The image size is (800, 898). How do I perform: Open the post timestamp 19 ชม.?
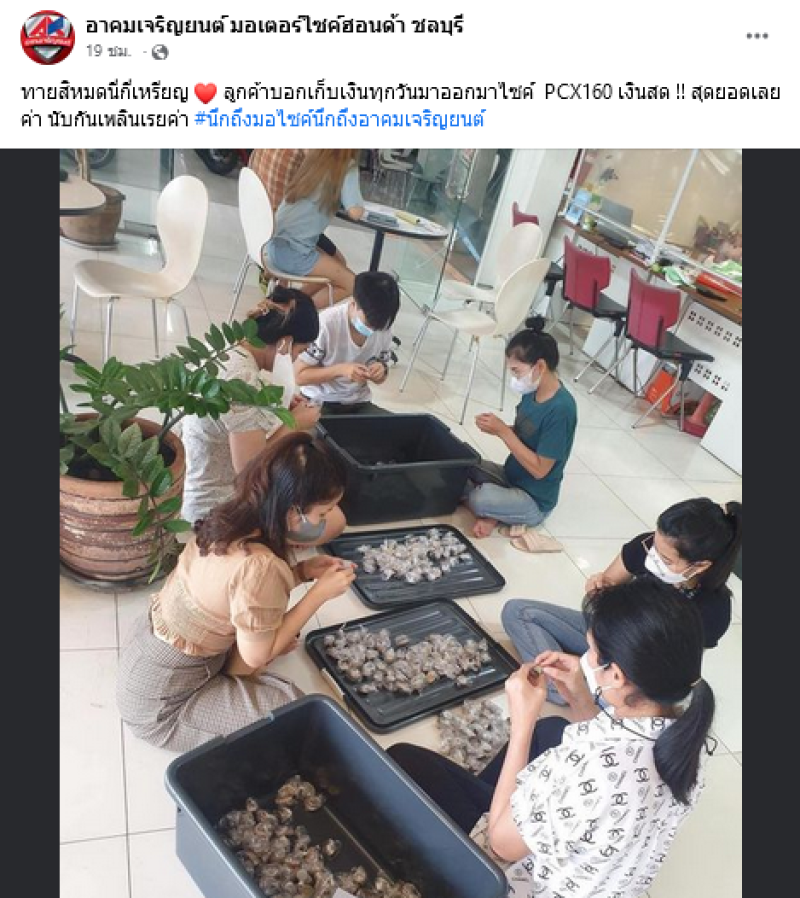[x=108, y=52]
